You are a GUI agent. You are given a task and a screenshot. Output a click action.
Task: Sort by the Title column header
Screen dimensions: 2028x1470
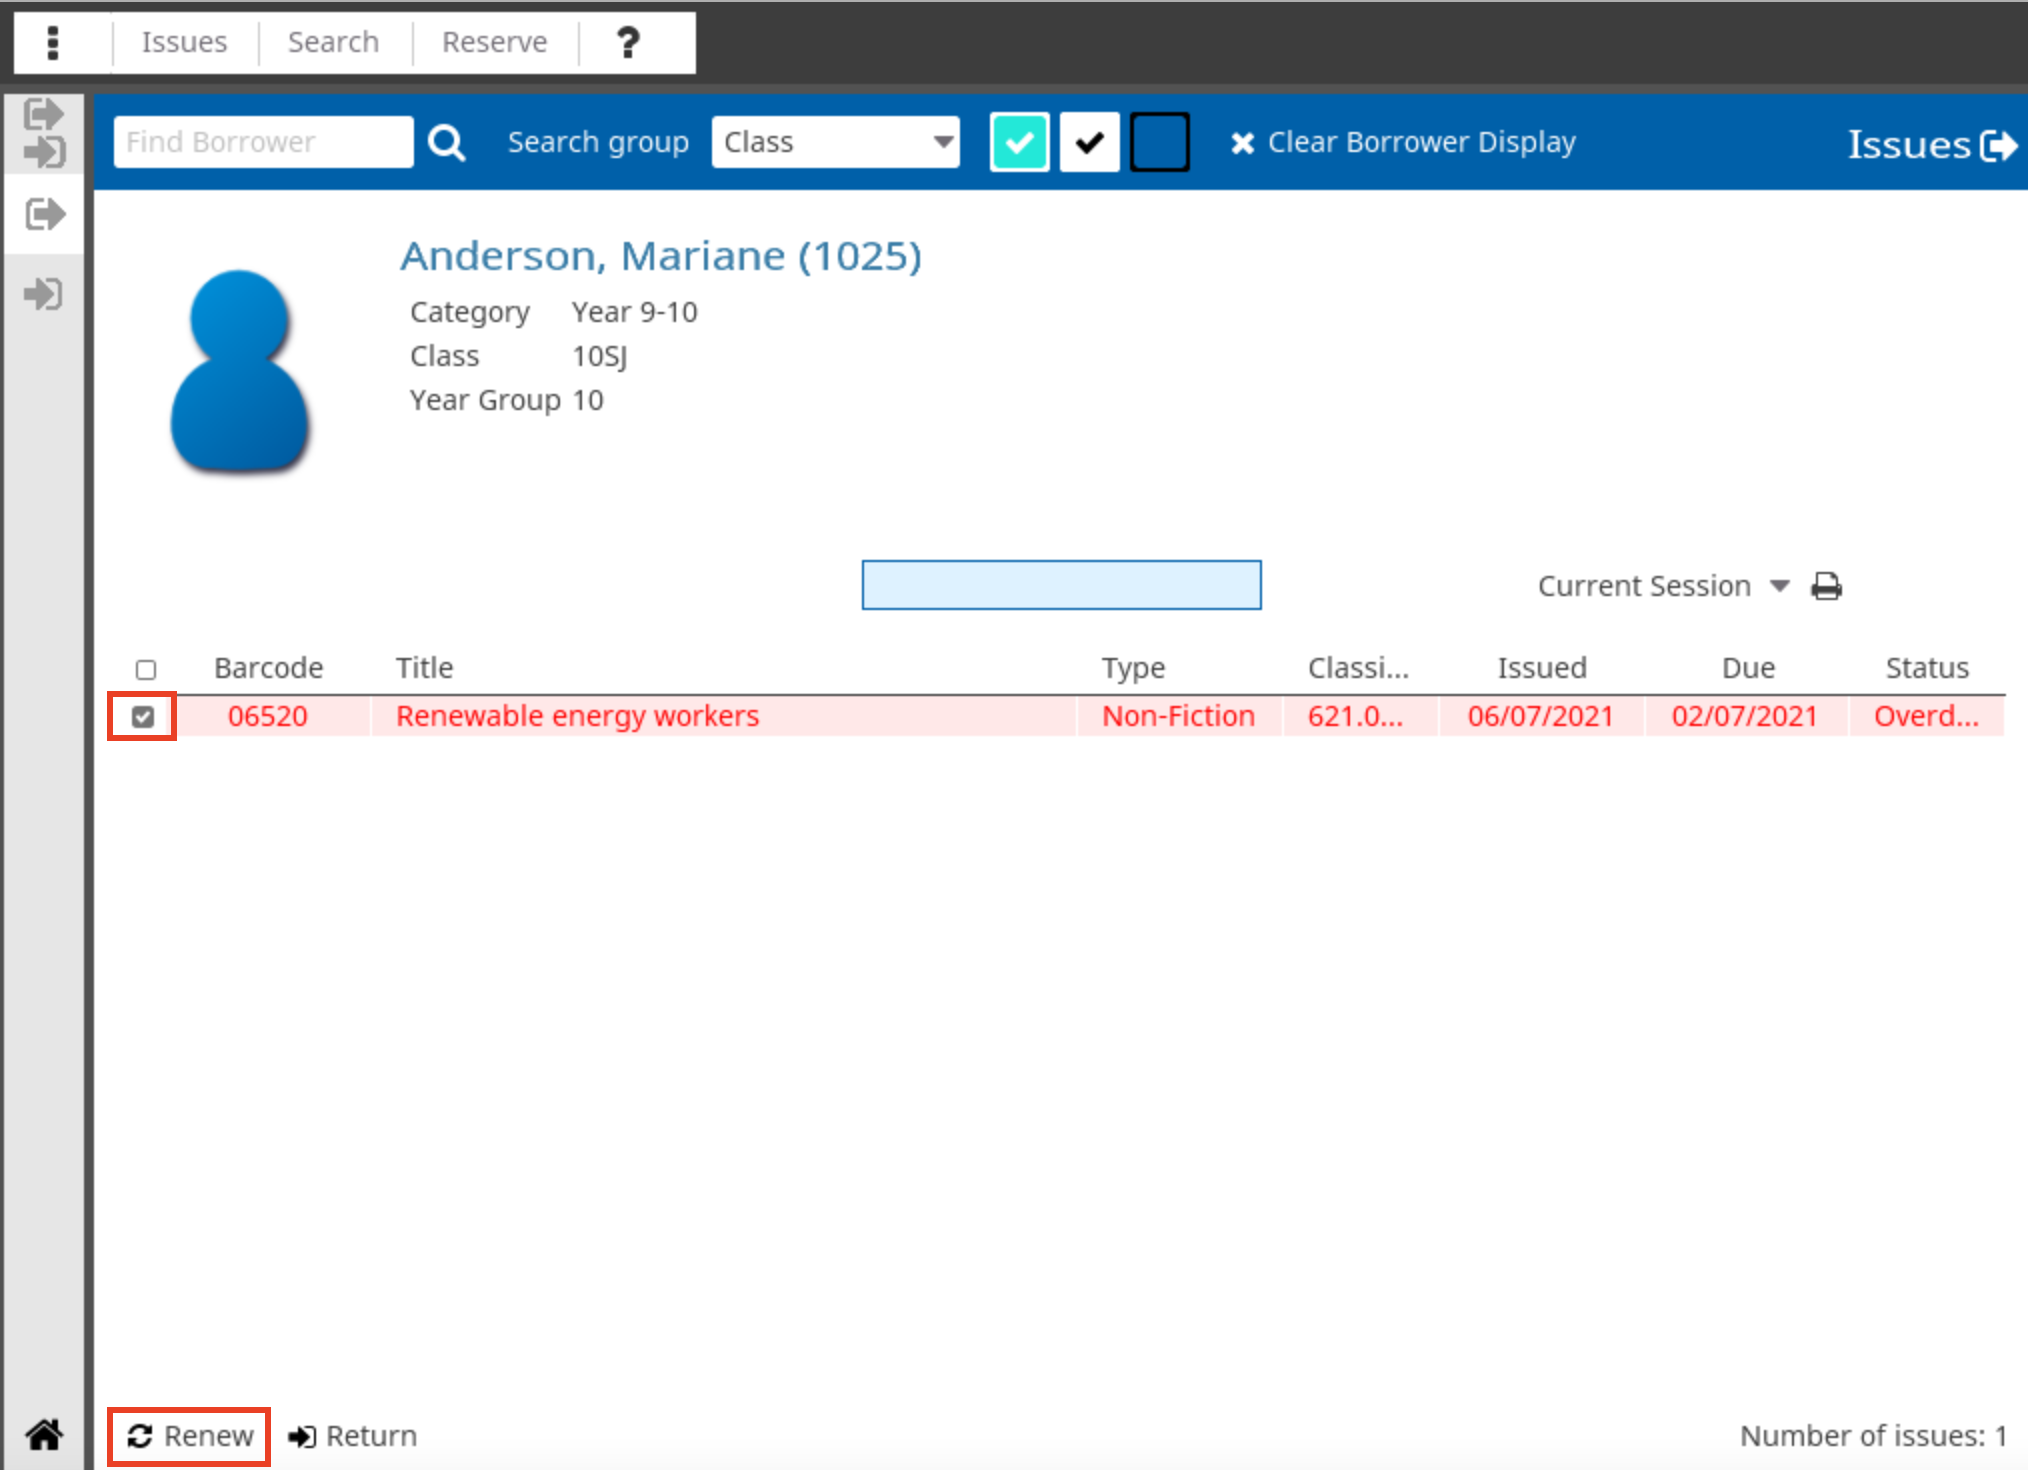pos(424,667)
